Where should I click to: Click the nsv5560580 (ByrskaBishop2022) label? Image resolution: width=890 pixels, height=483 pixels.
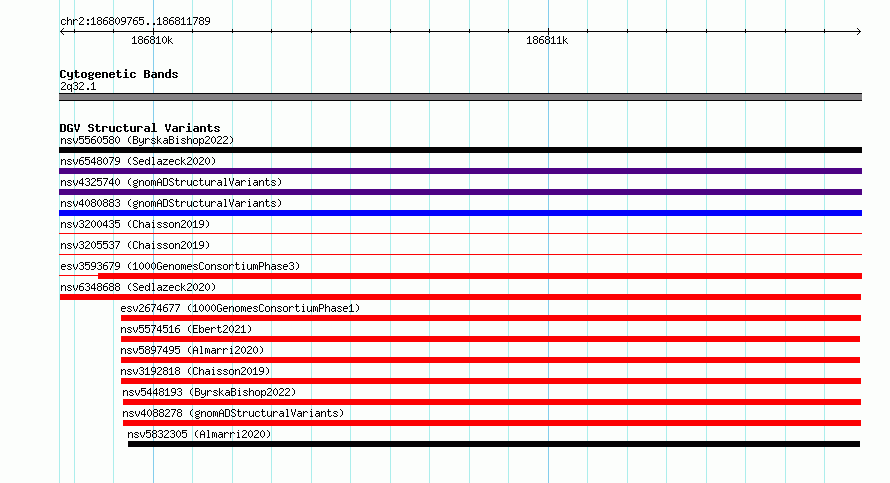[147, 140]
